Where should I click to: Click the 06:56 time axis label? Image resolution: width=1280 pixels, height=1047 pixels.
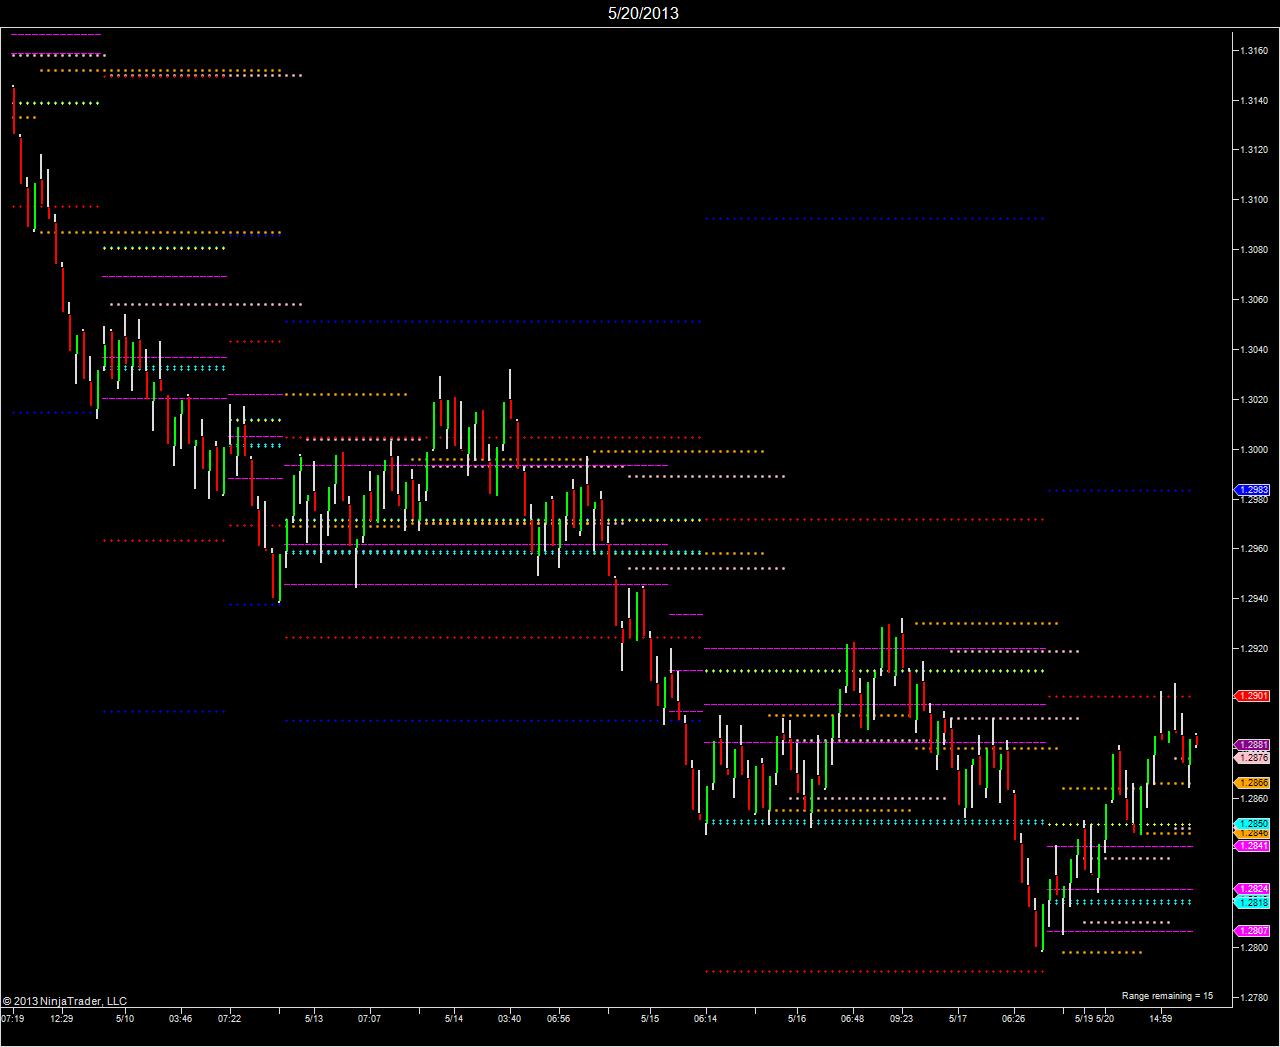point(558,1019)
